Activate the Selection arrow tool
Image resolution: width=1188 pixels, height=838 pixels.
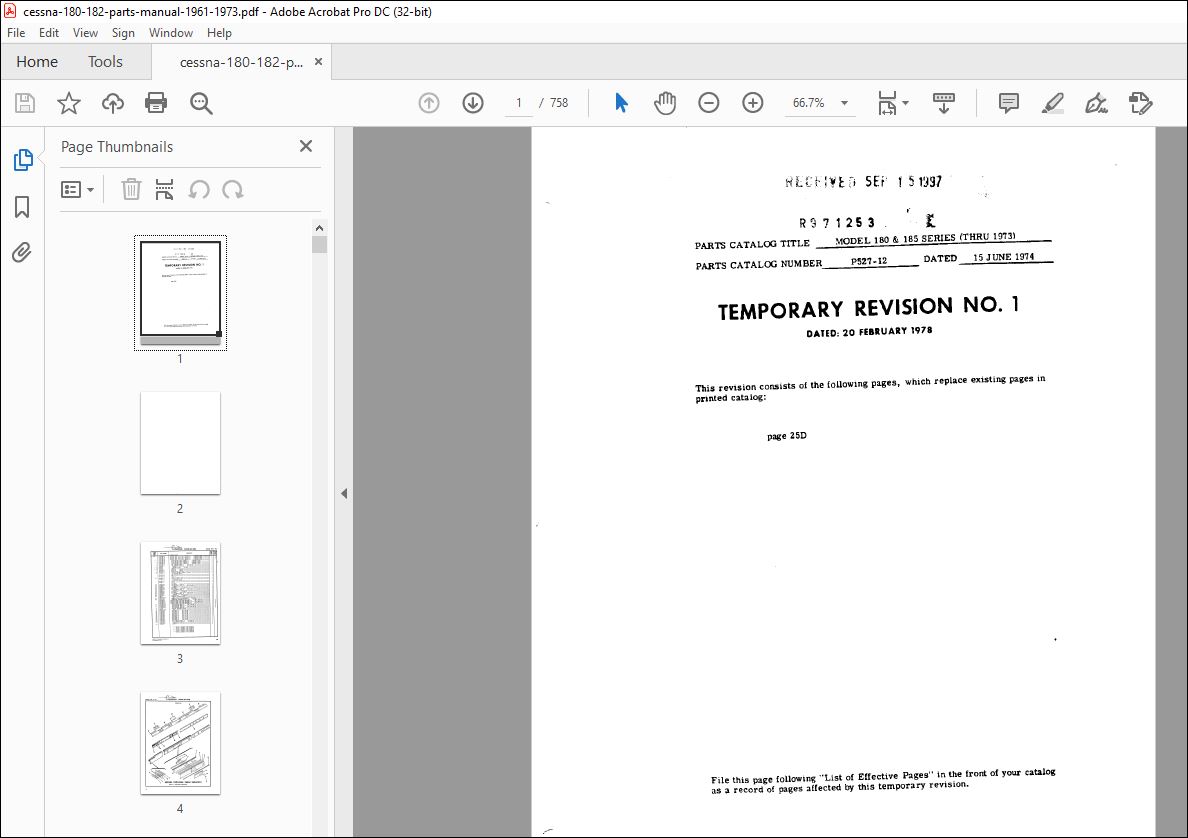click(621, 103)
